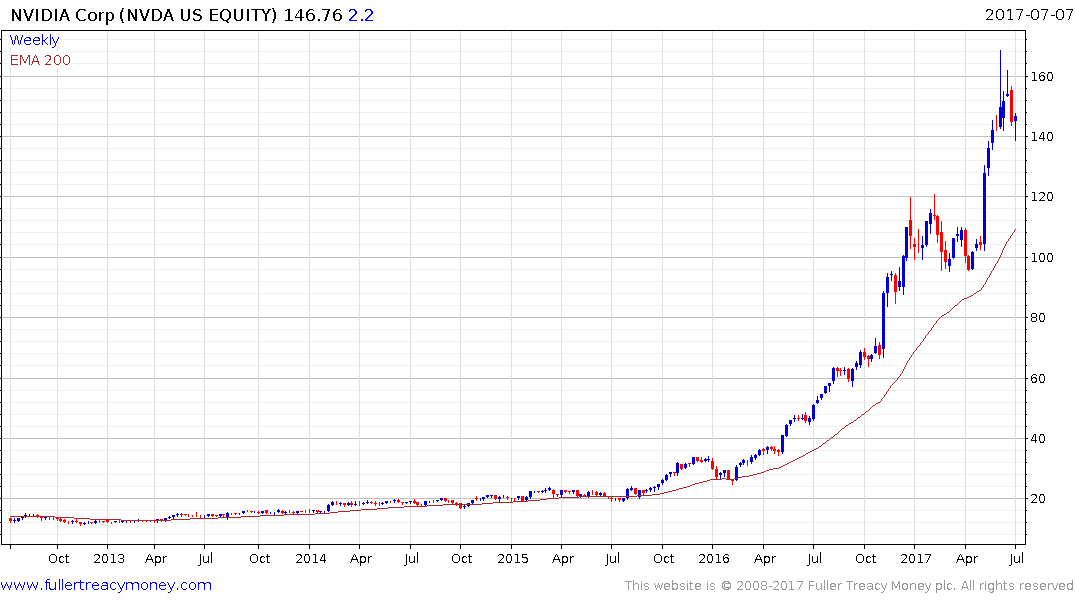Screen dimensions: 1075x600
Task: Click the Oct label just before 2013
Action: [58, 558]
